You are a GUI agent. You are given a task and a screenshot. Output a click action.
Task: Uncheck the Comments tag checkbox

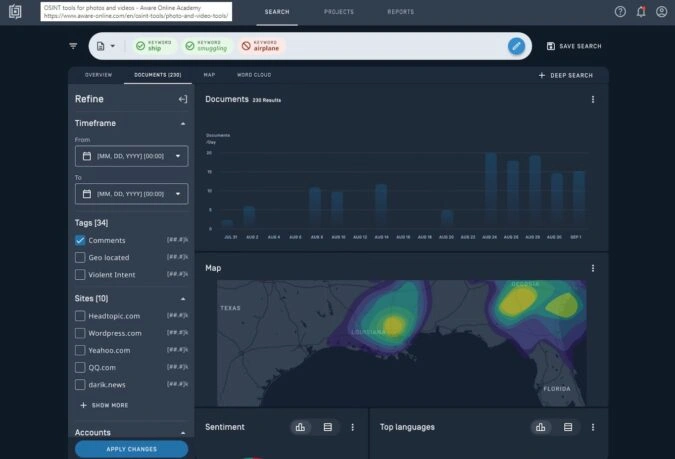(80, 241)
